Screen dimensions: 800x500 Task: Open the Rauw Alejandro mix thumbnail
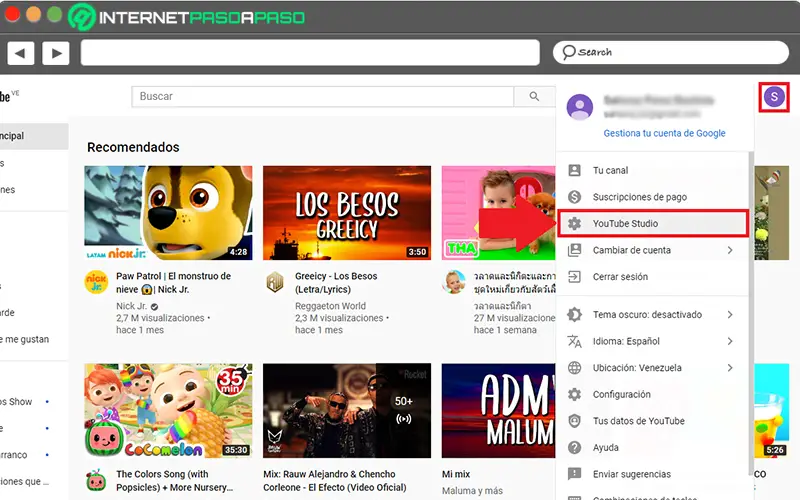(x=347, y=411)
